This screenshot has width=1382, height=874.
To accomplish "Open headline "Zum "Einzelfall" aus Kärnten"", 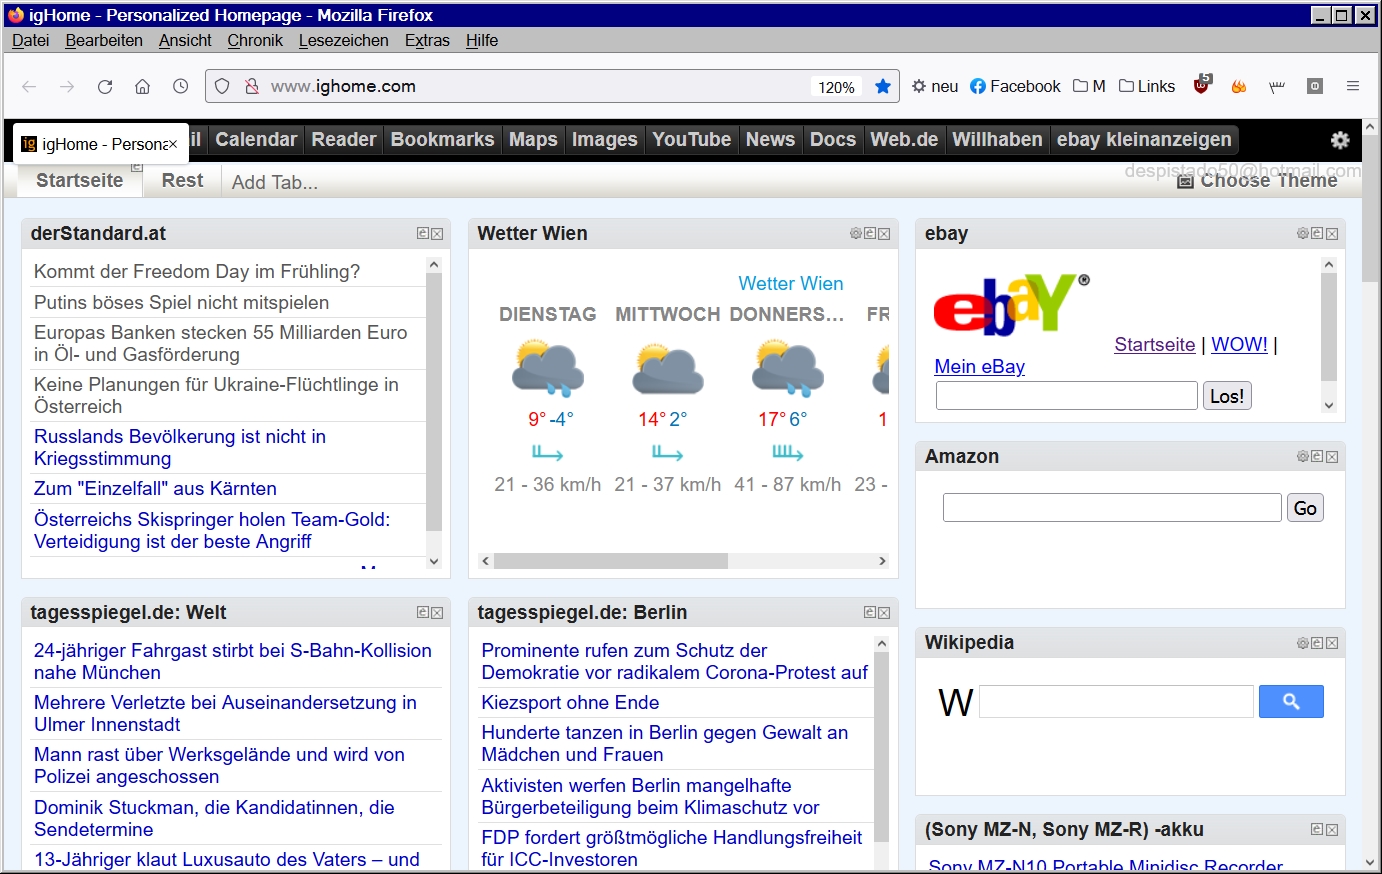I will pos(155,489).
